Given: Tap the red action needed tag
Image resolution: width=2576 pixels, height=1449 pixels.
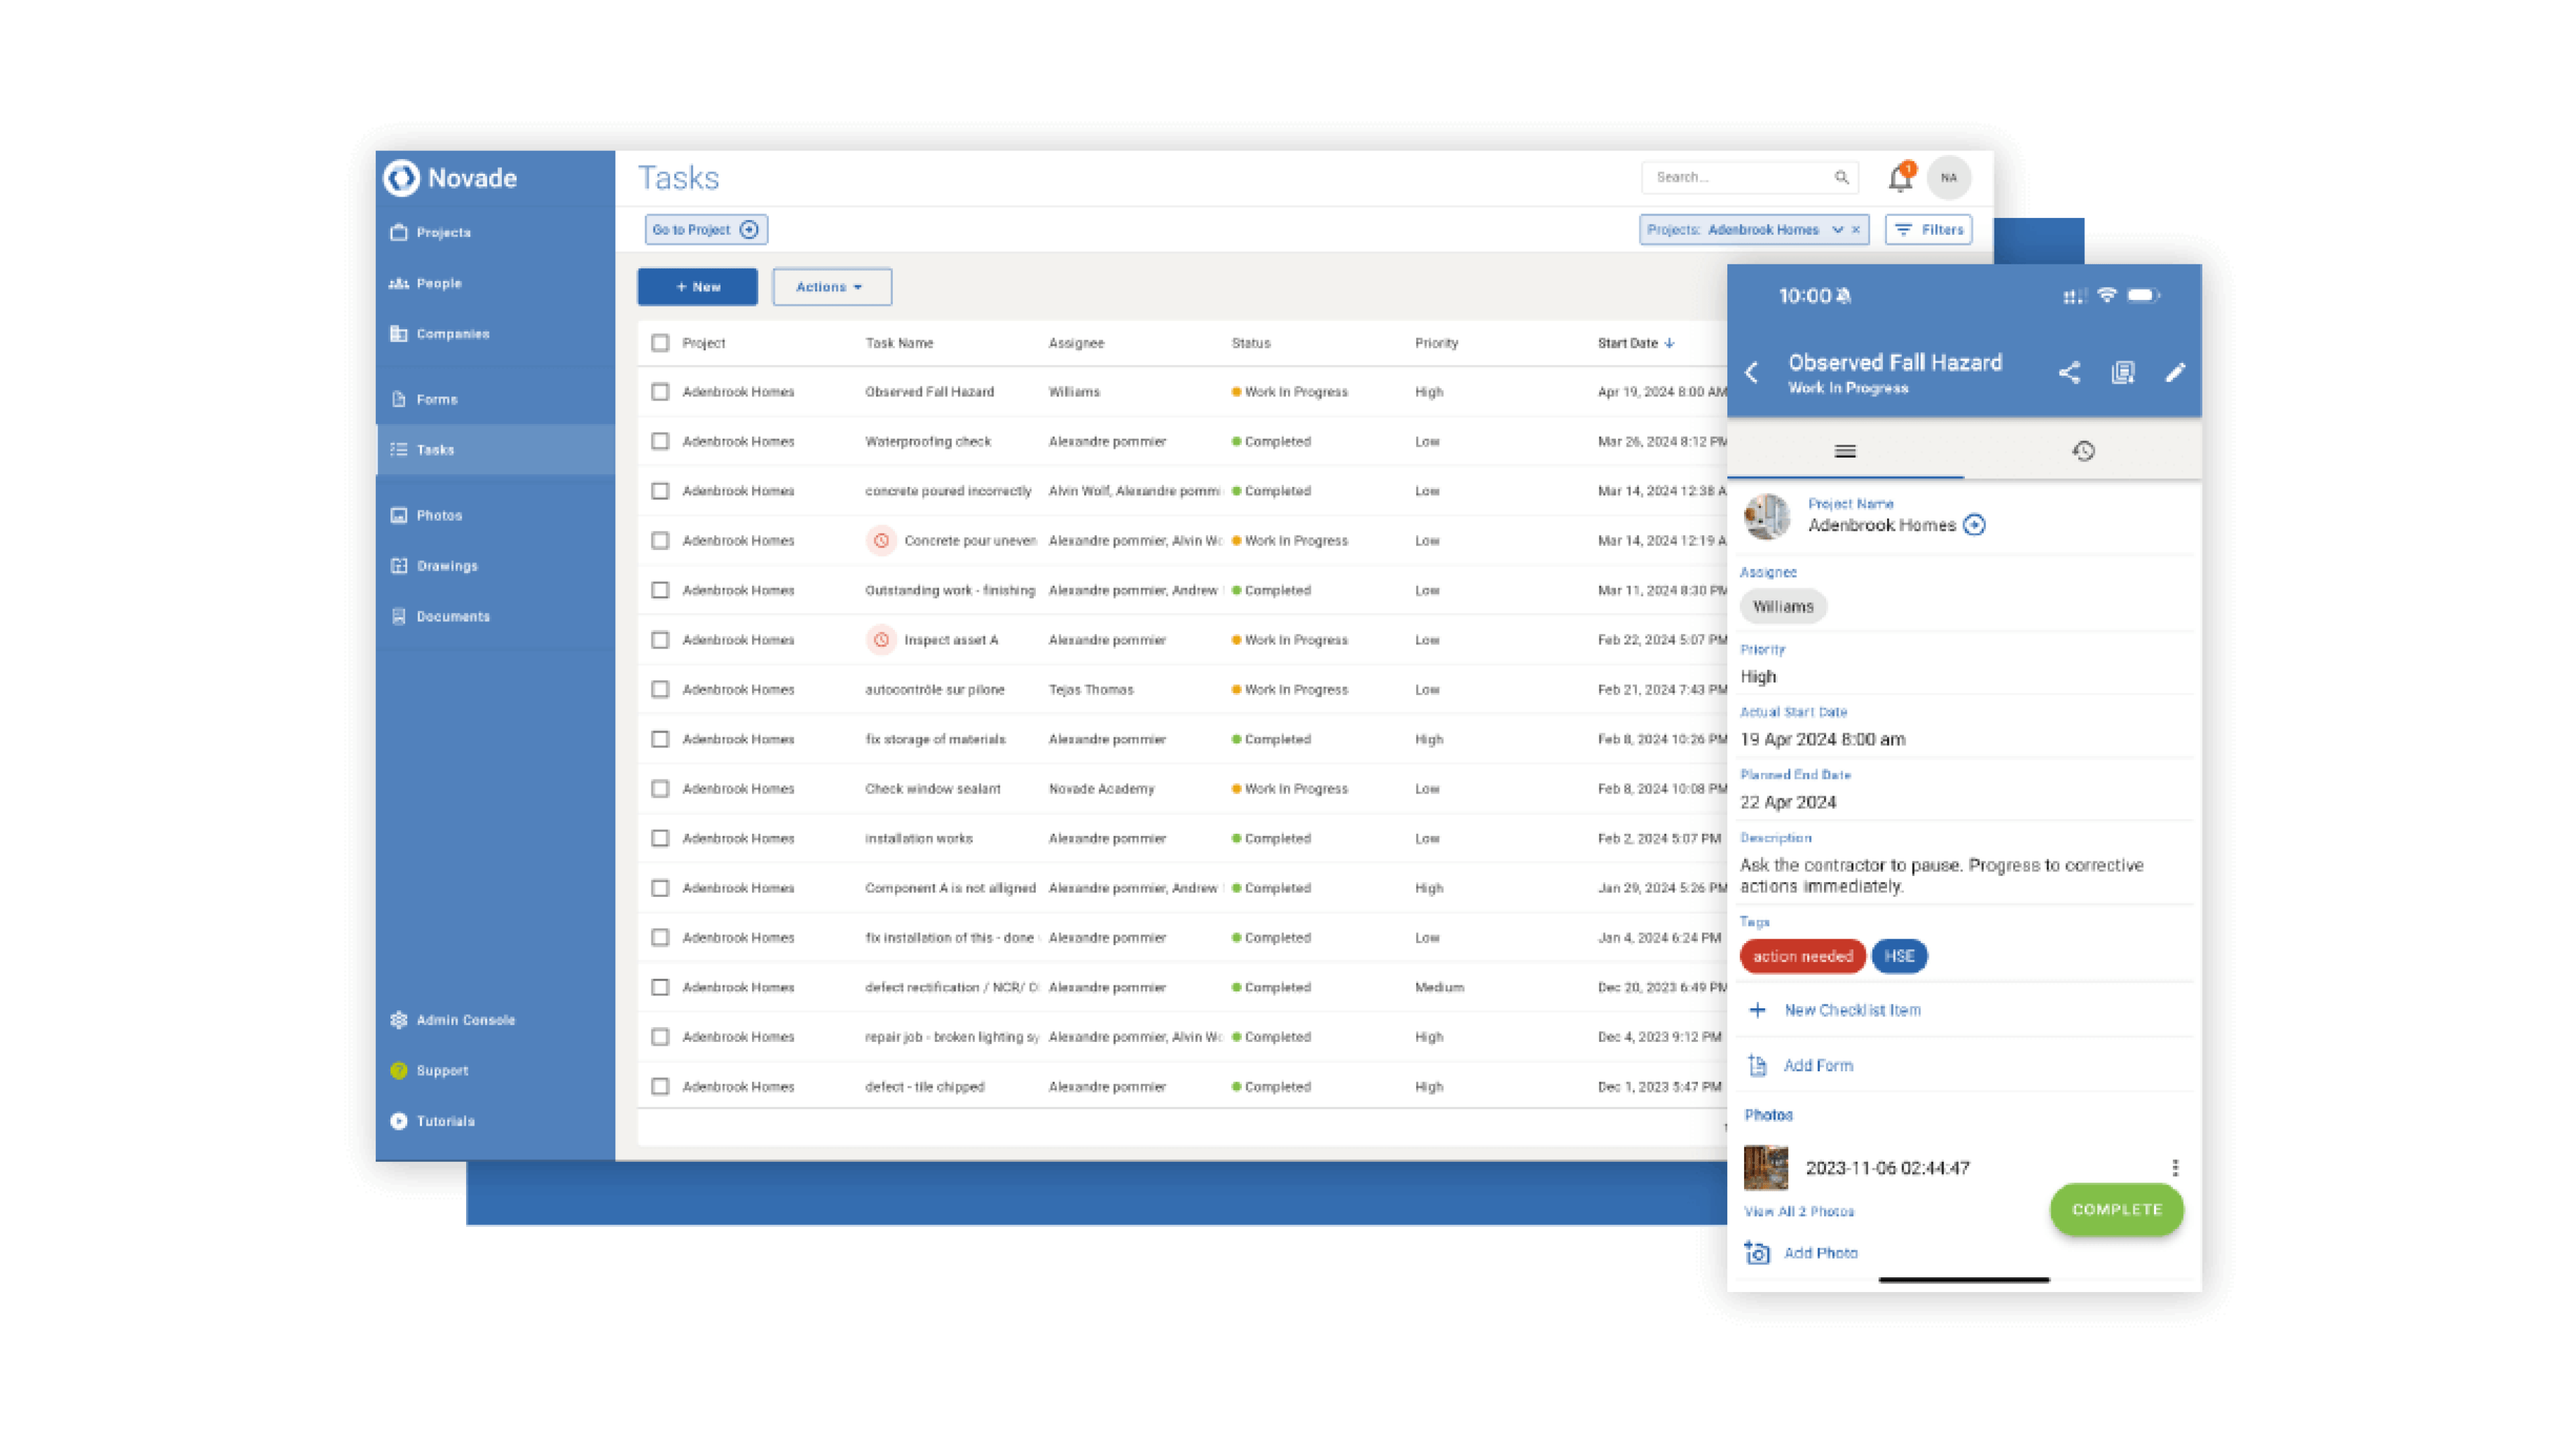Looking at the screenshot, I should click(x=1802, y=956).
